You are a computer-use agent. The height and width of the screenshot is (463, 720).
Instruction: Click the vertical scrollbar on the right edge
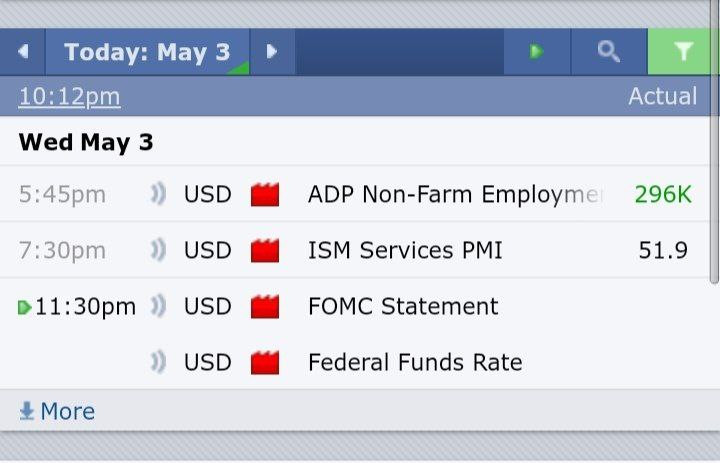click(x=714, y=150)
